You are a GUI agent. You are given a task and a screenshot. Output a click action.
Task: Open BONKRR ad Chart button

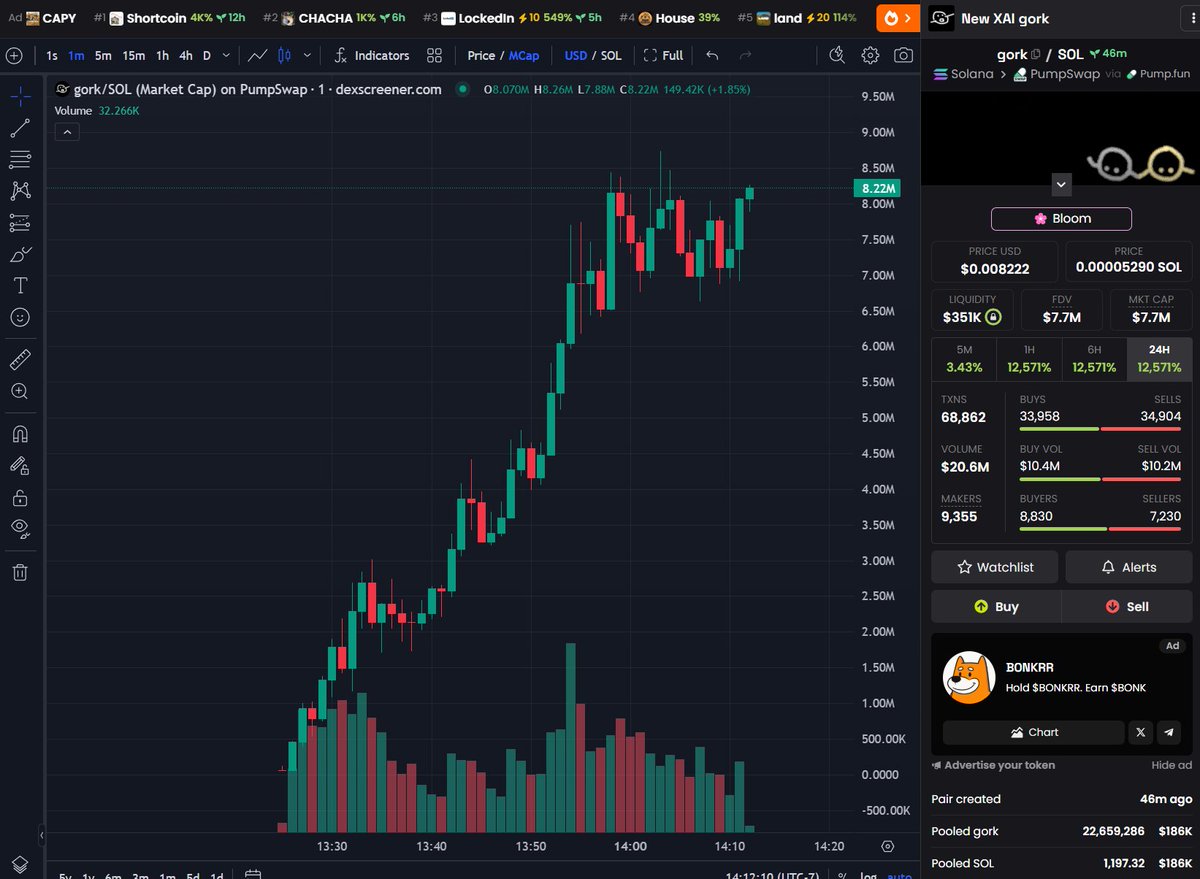point(1033,732)
